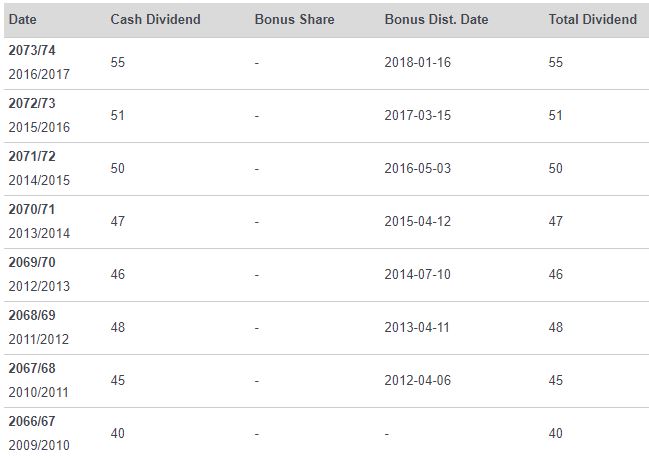Click the date 2014-07-10
The width and height of the screenshot is (649, 456).
click(x=417, y=274)
